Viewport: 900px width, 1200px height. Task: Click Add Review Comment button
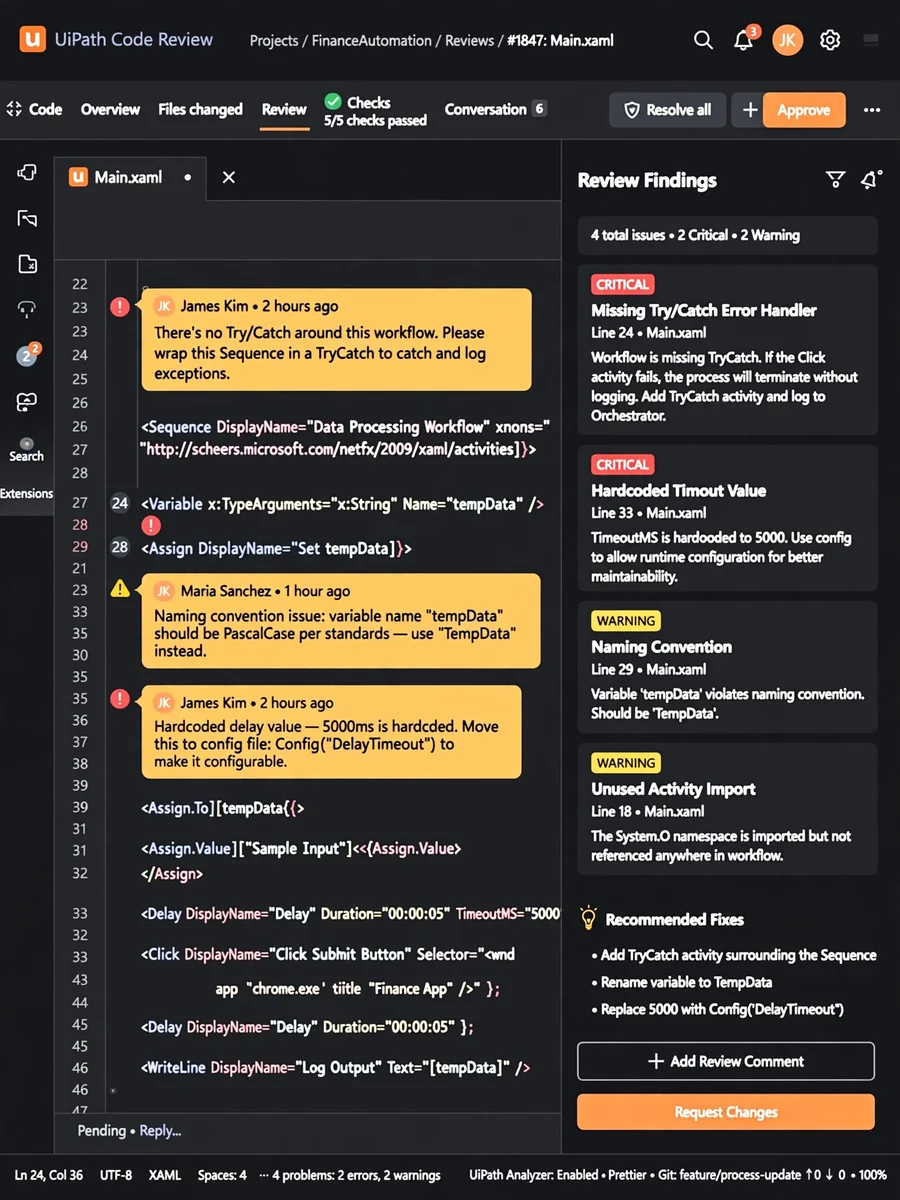[726, 1061]
